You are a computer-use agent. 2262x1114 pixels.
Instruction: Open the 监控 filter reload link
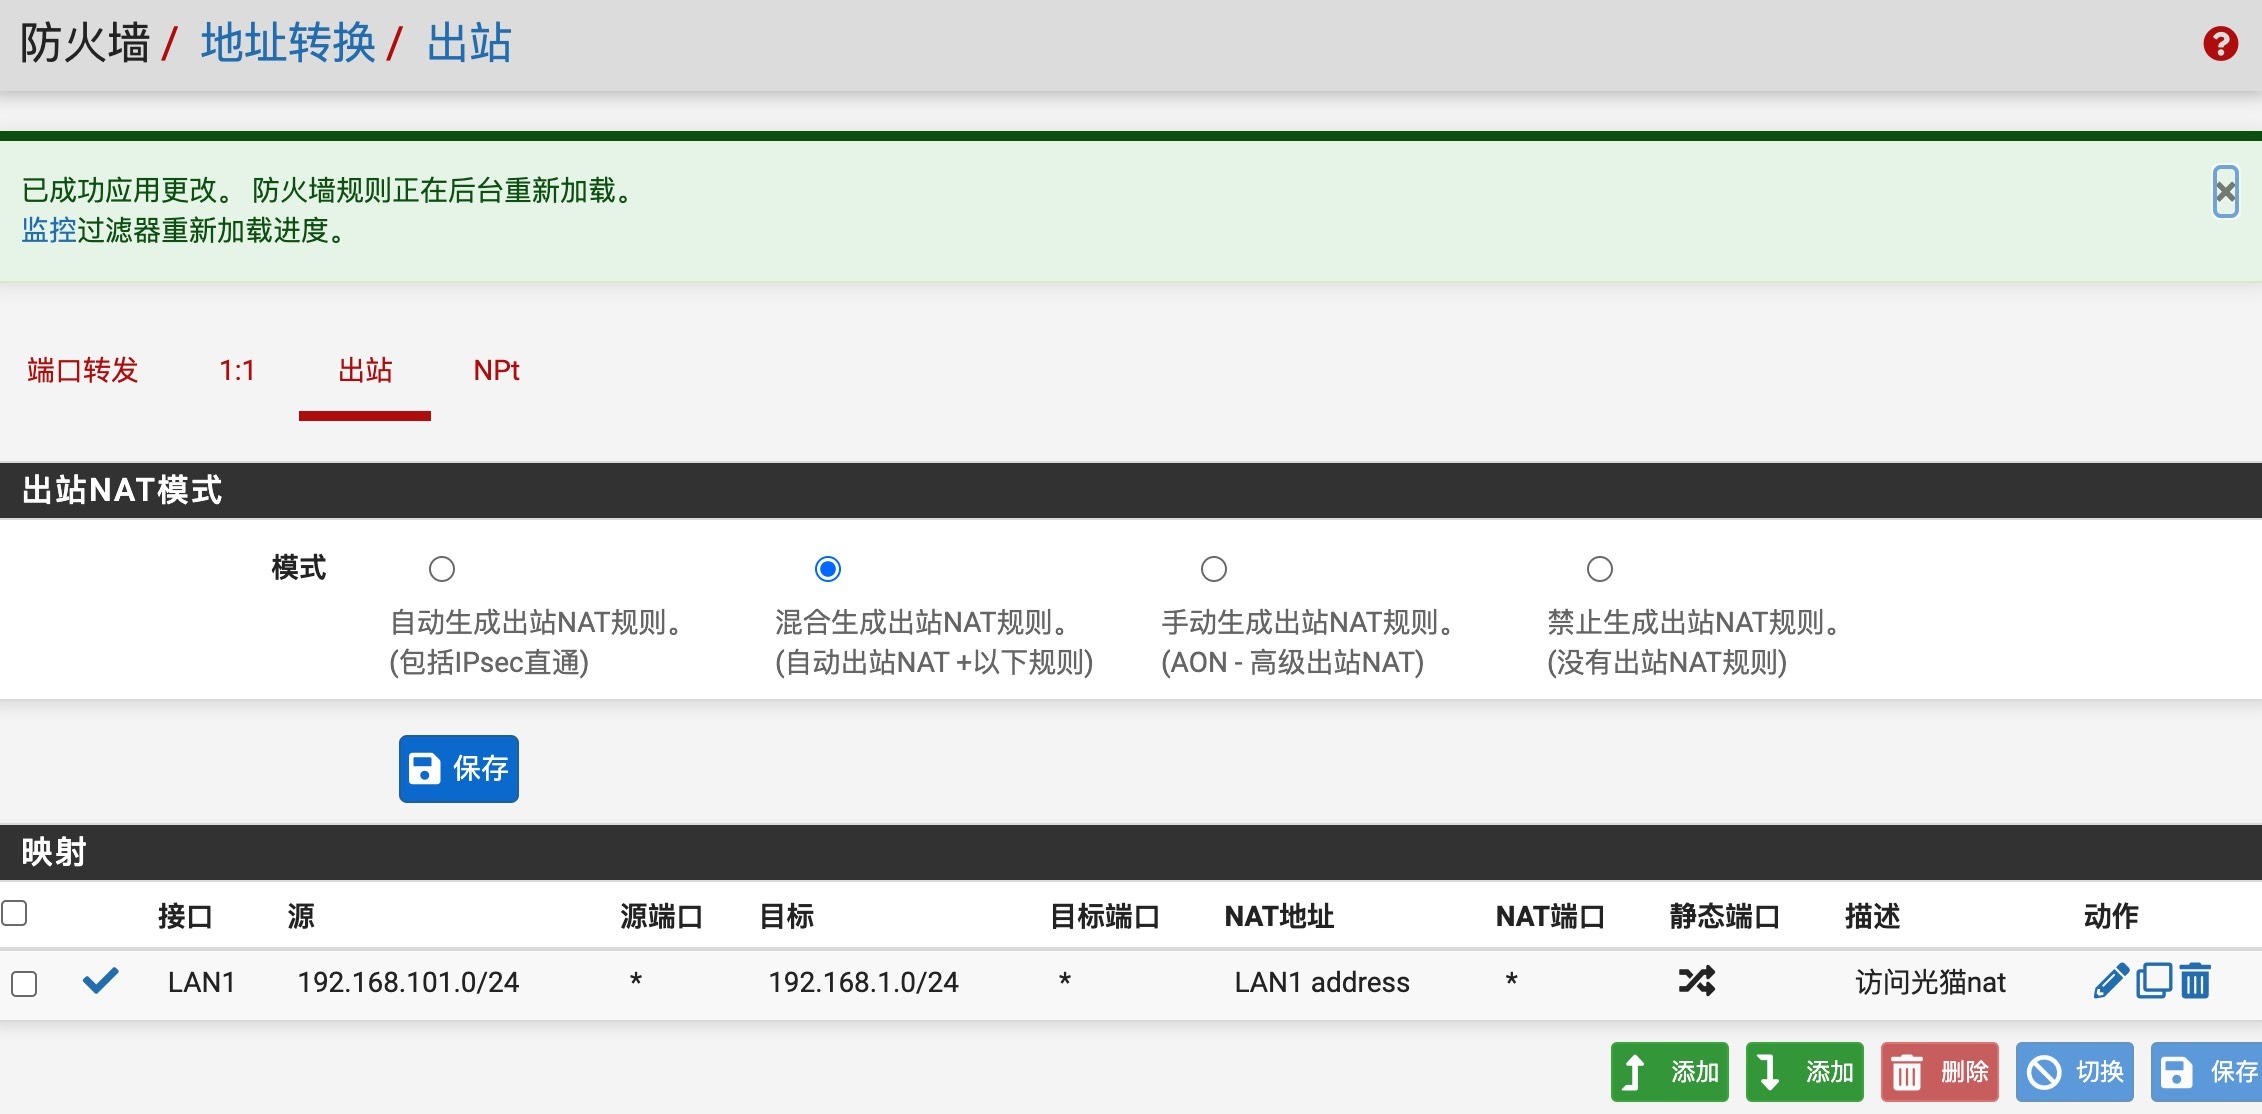(x=49, y=231)
